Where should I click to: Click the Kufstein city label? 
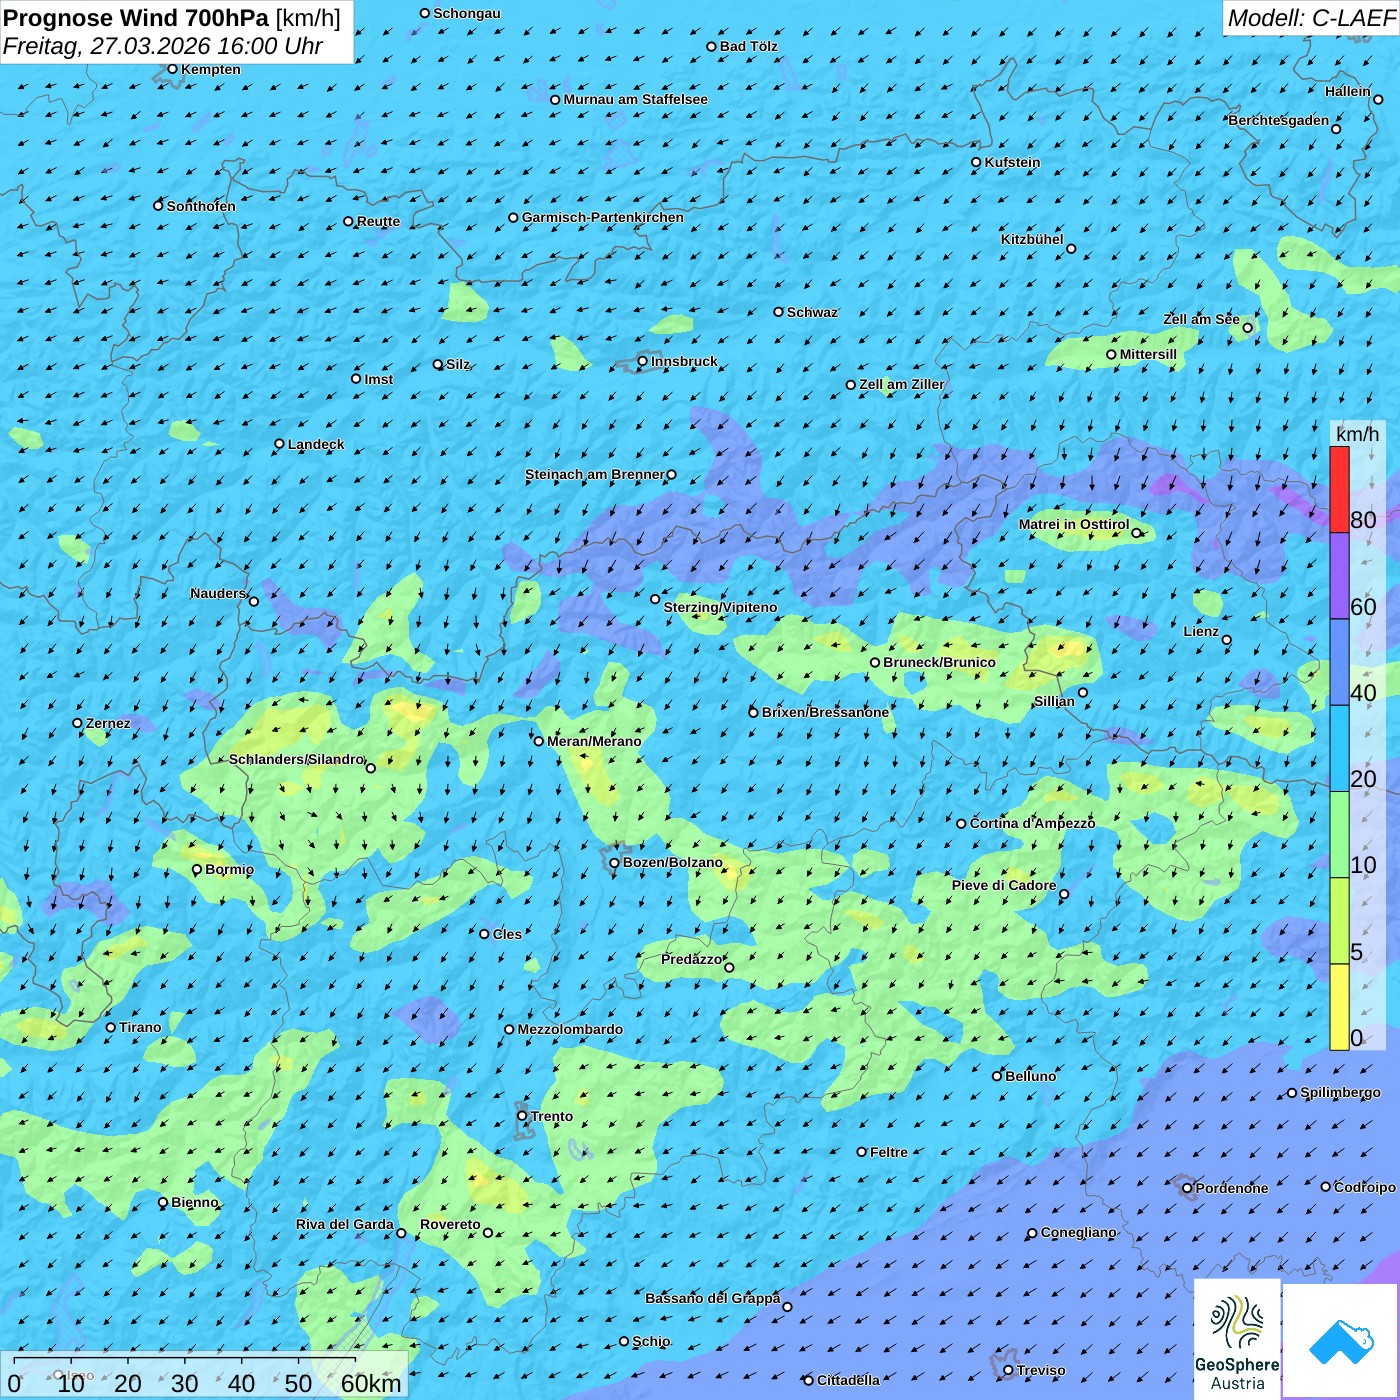(x=1012, y=162)
